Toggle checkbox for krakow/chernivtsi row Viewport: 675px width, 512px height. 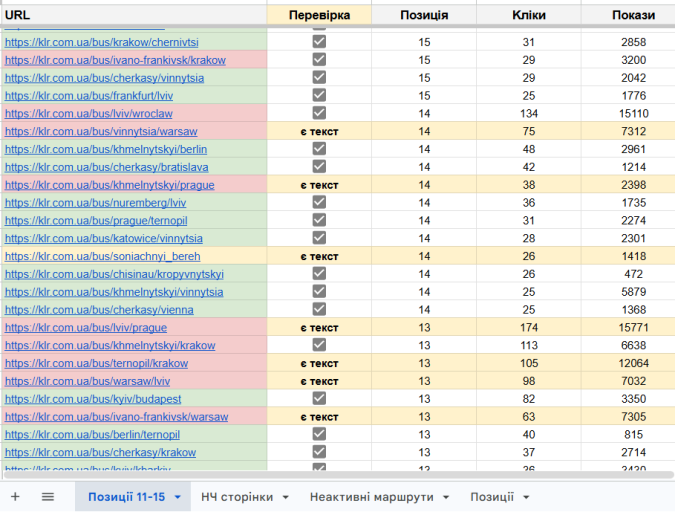coord(319,42)
